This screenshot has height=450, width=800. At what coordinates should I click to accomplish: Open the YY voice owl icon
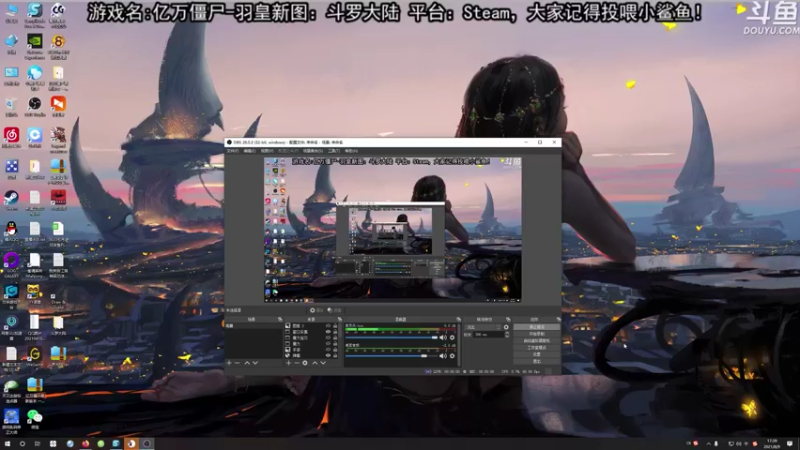pos(35,292)
